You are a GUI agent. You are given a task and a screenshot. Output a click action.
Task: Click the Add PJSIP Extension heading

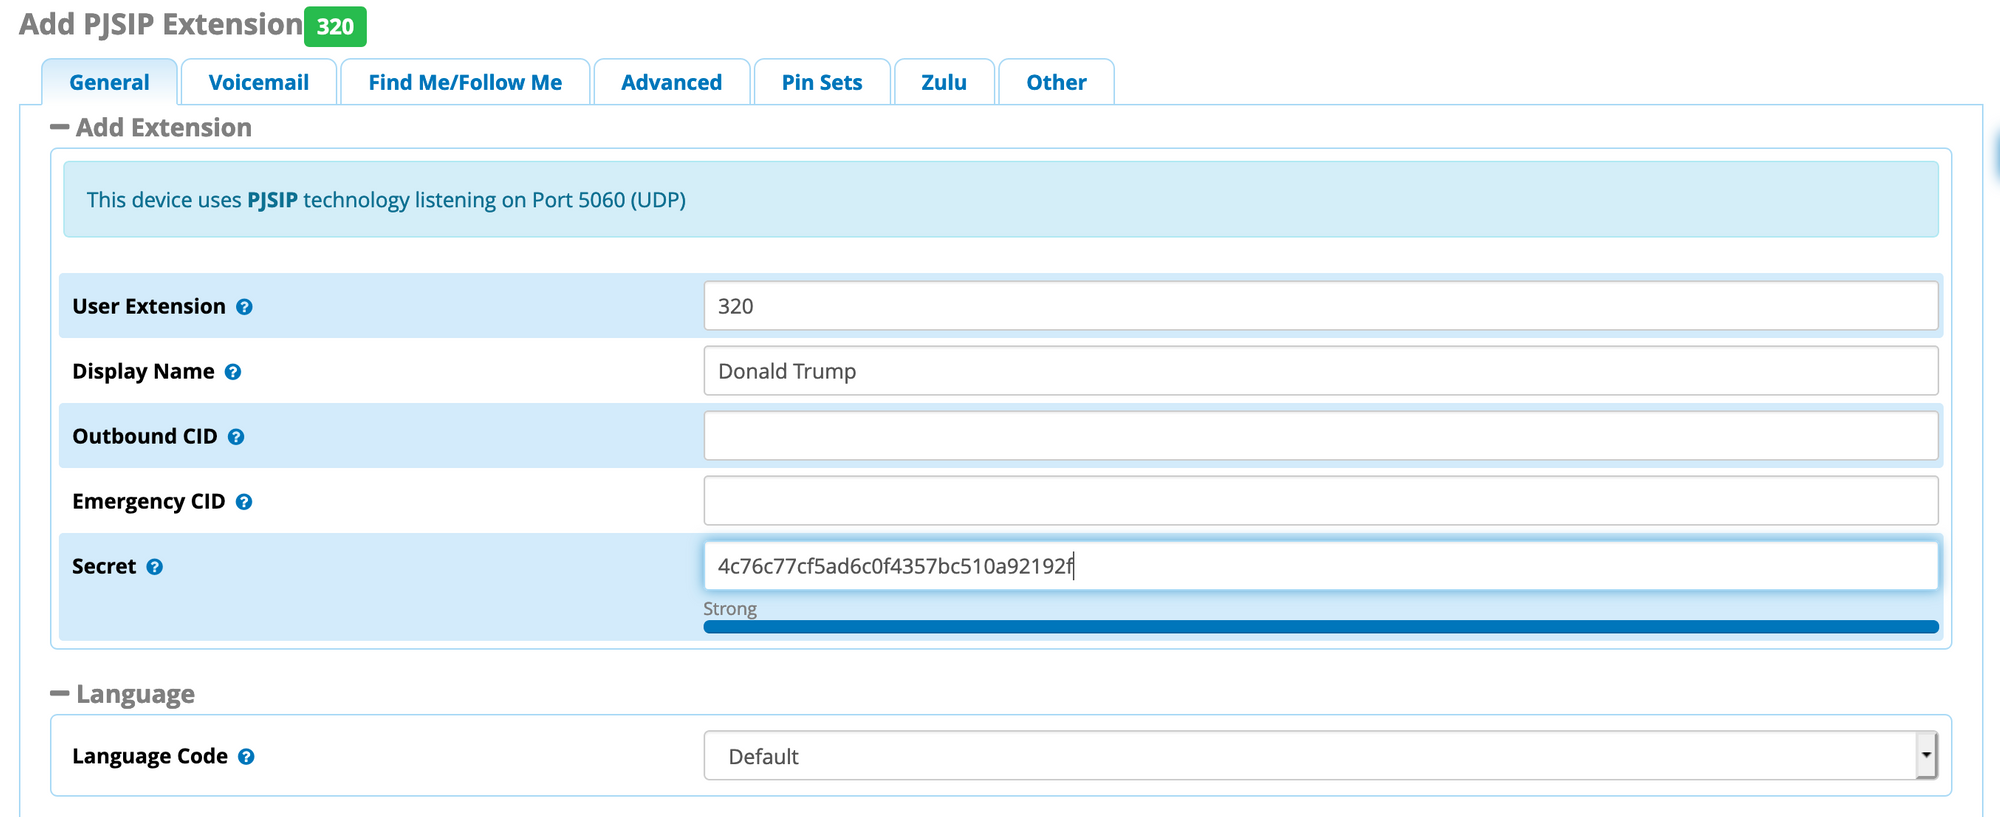point(161,24)
